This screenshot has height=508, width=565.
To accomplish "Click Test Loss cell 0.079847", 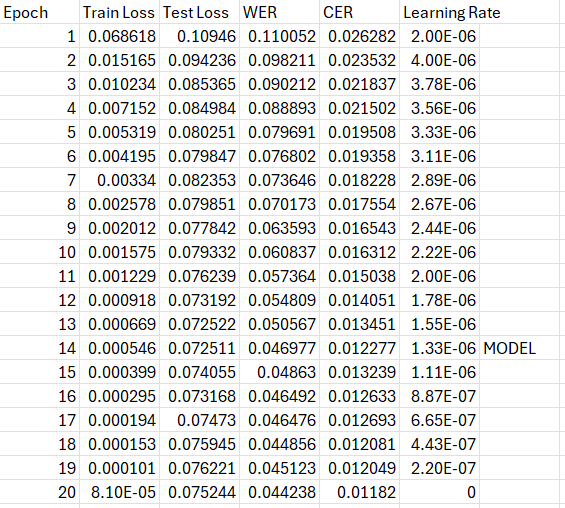I will 199,156.
